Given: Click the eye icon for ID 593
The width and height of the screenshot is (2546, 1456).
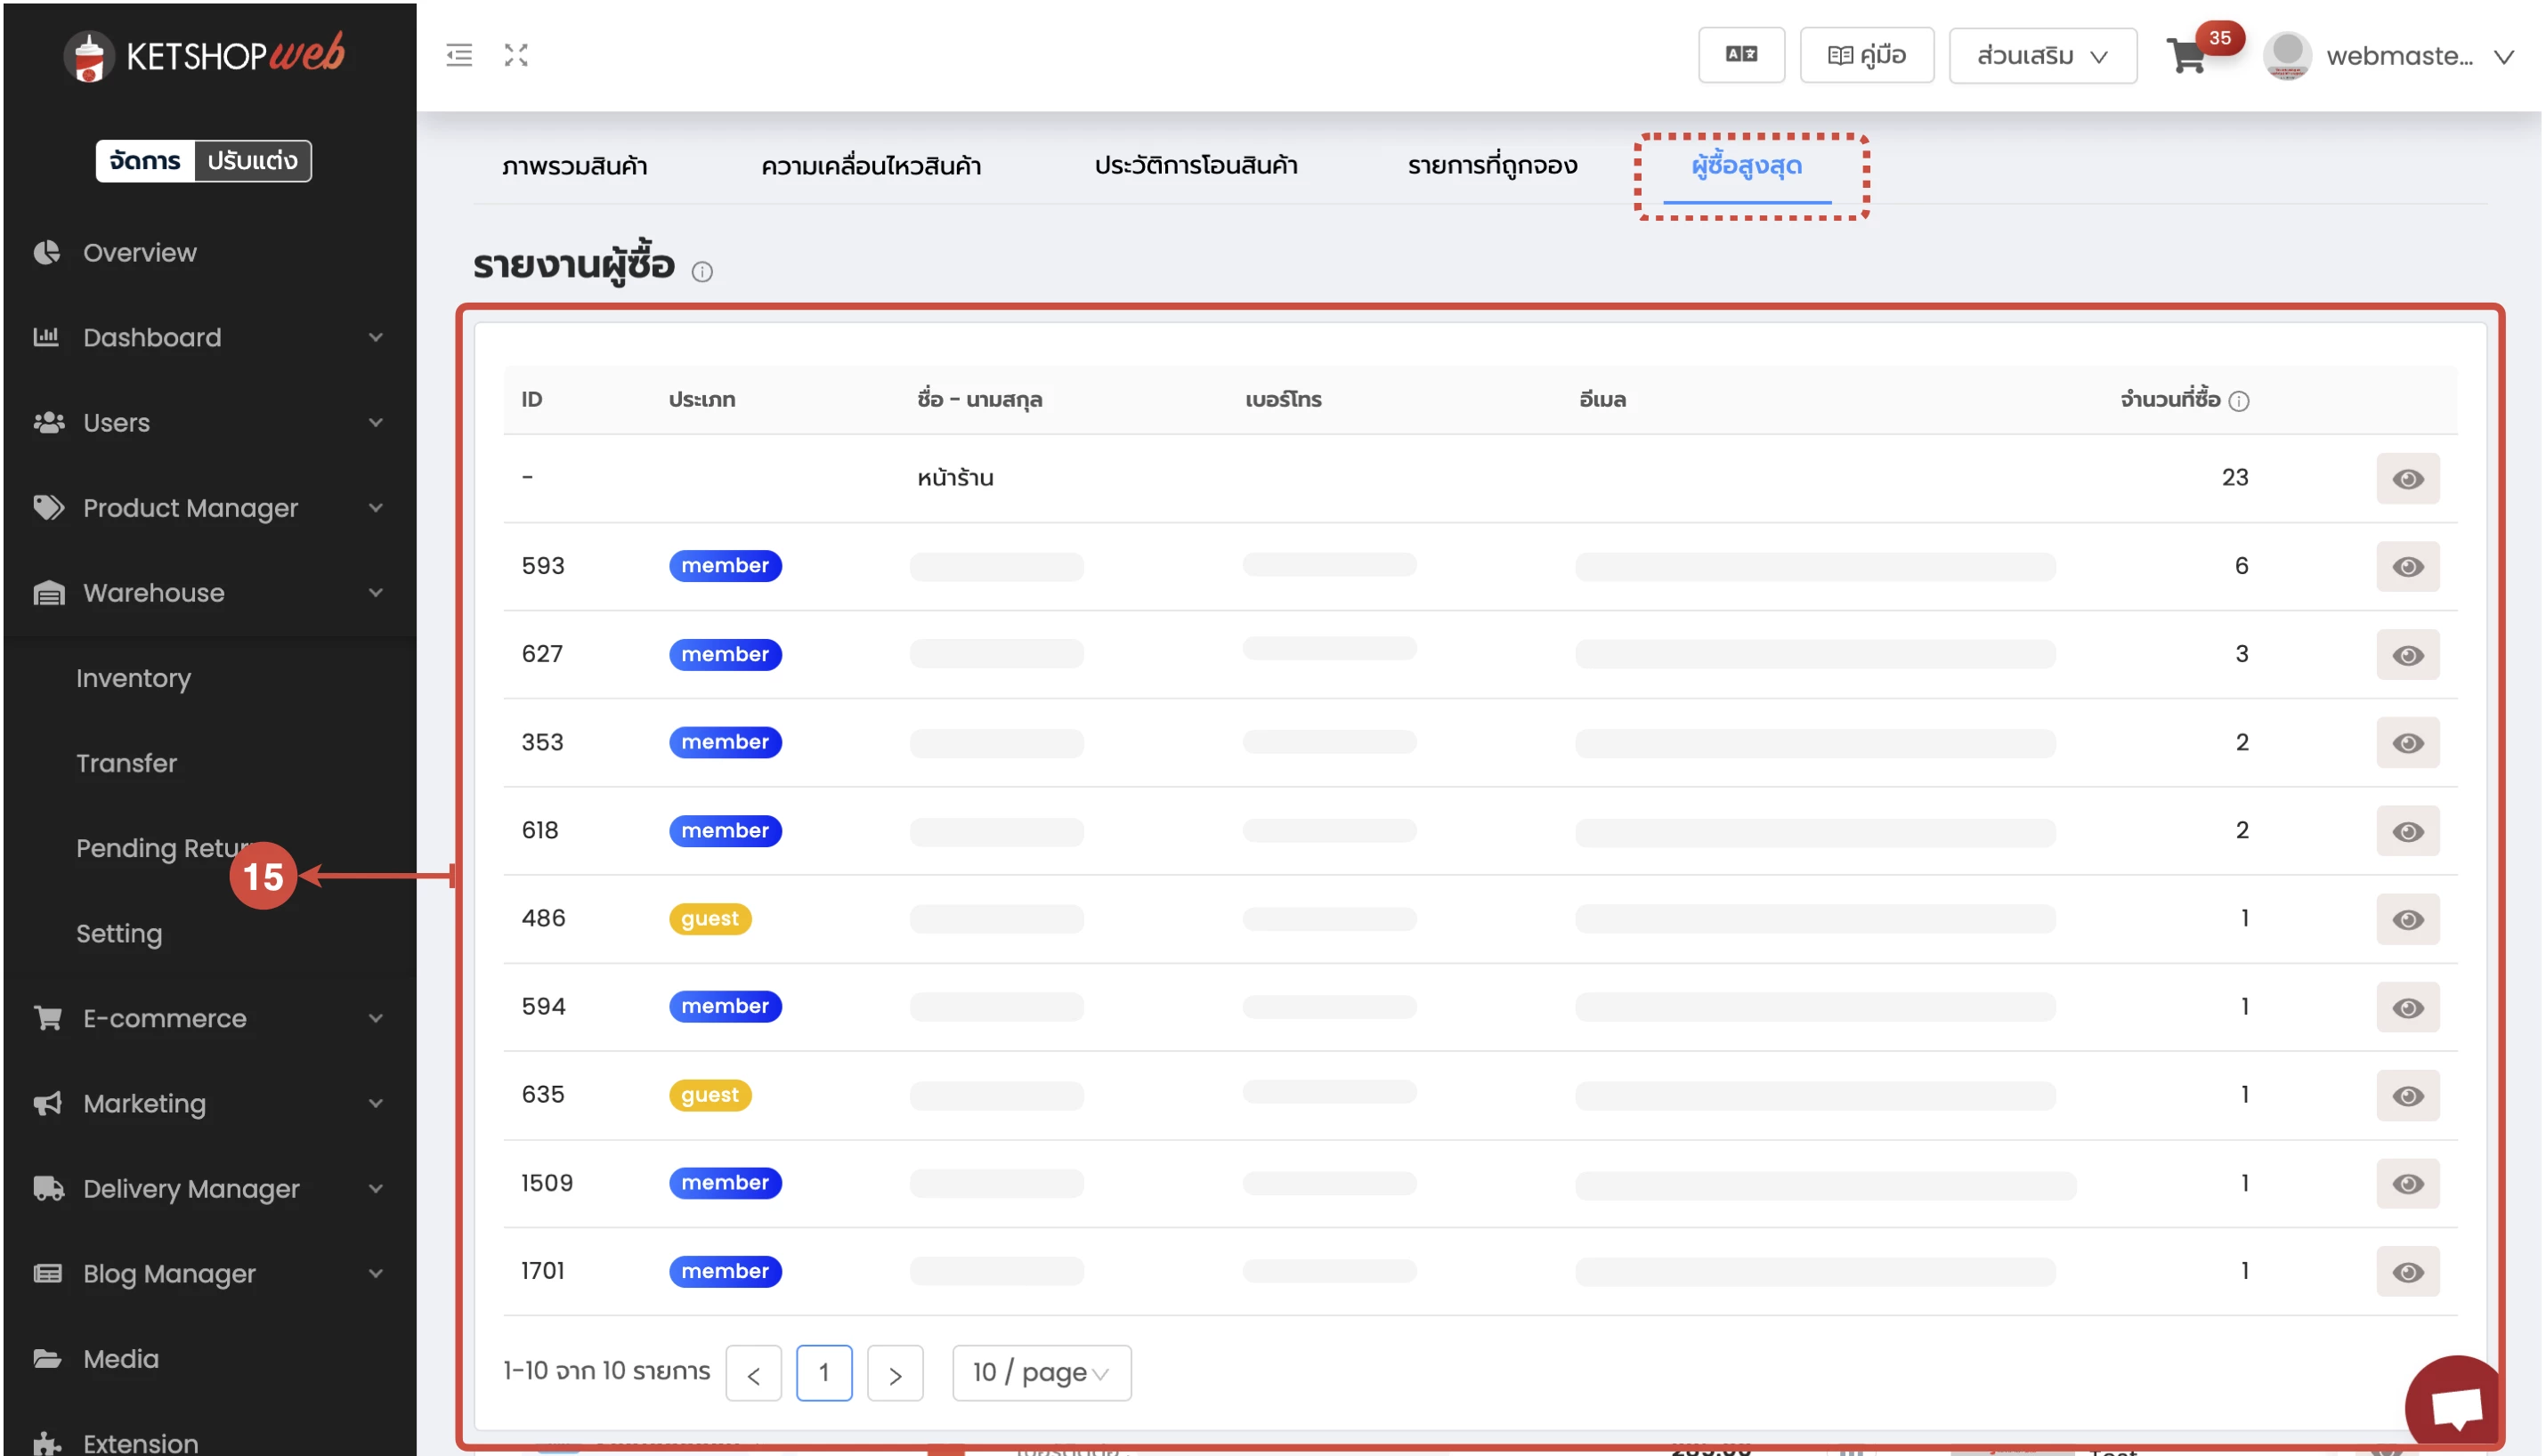Looking at the screenshot, I should click(2407, 567).
